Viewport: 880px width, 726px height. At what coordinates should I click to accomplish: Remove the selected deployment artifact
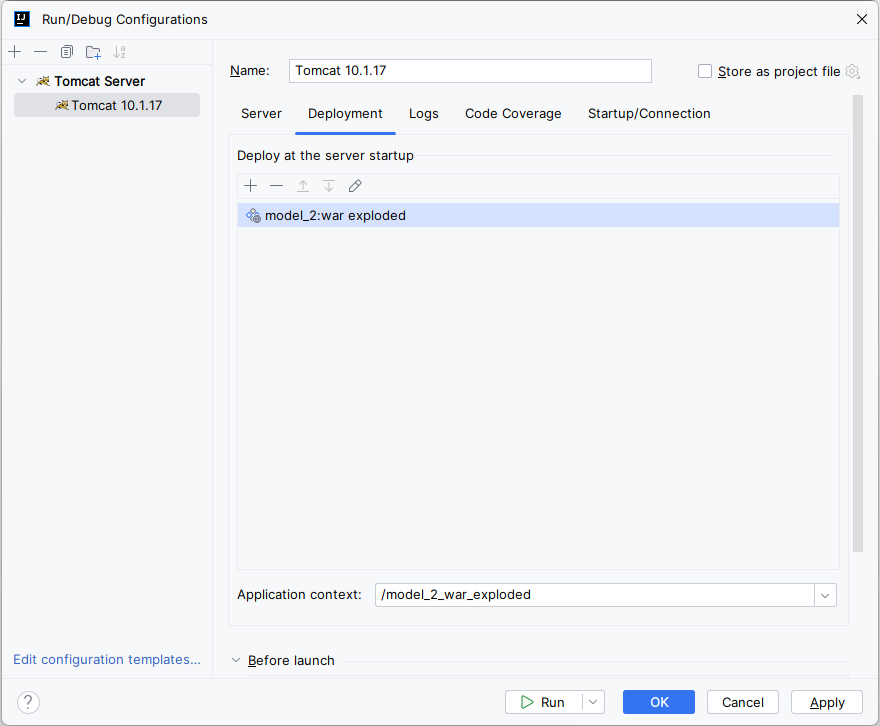pos(277,186)
